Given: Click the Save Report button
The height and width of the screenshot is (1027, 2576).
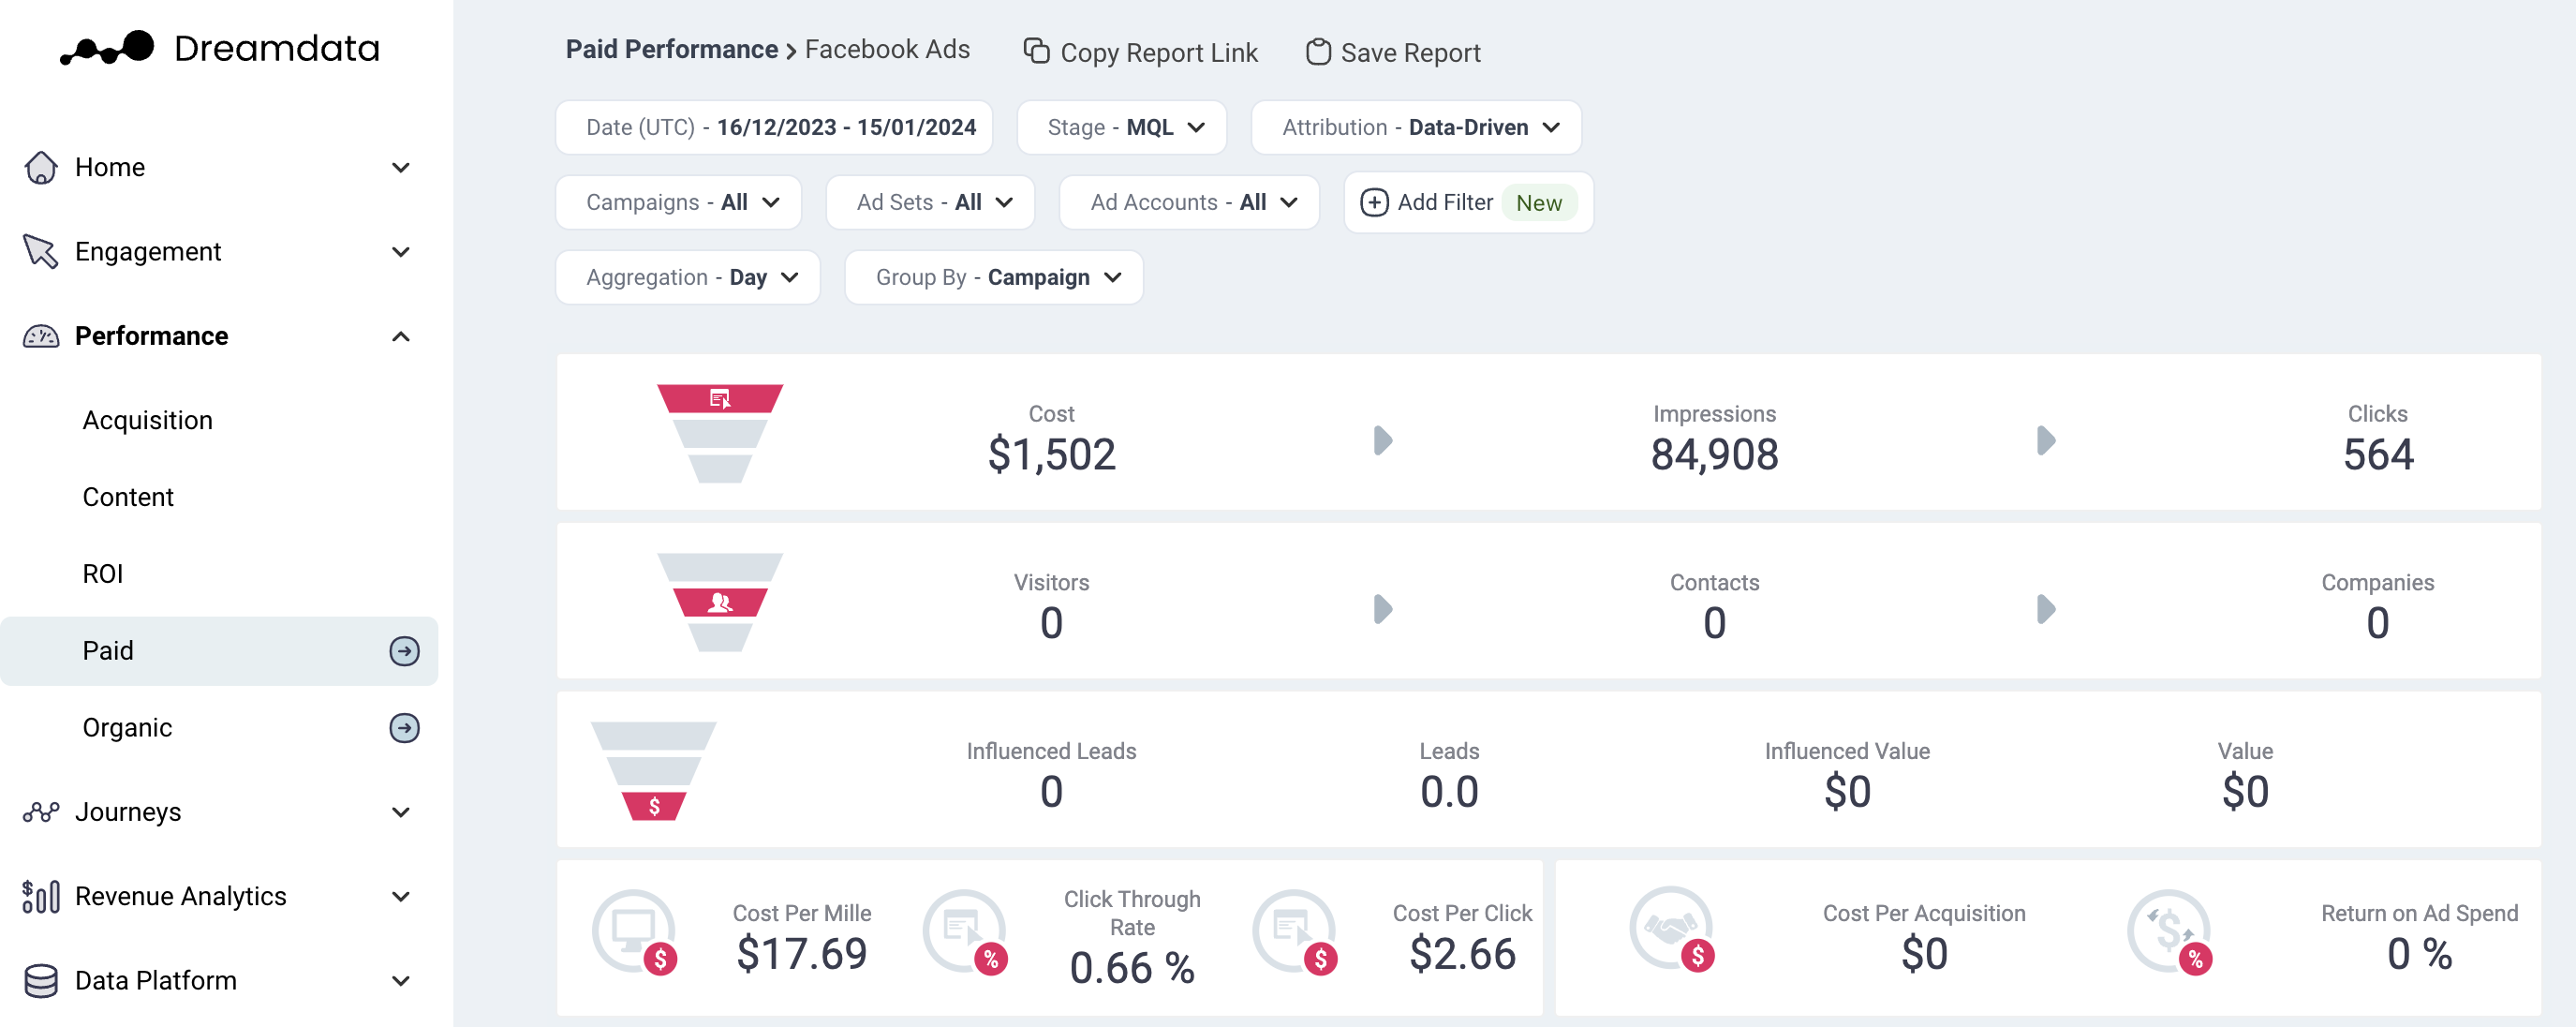Looking at the screenshot, I should pyautogui.click(x=1393, y=52).
